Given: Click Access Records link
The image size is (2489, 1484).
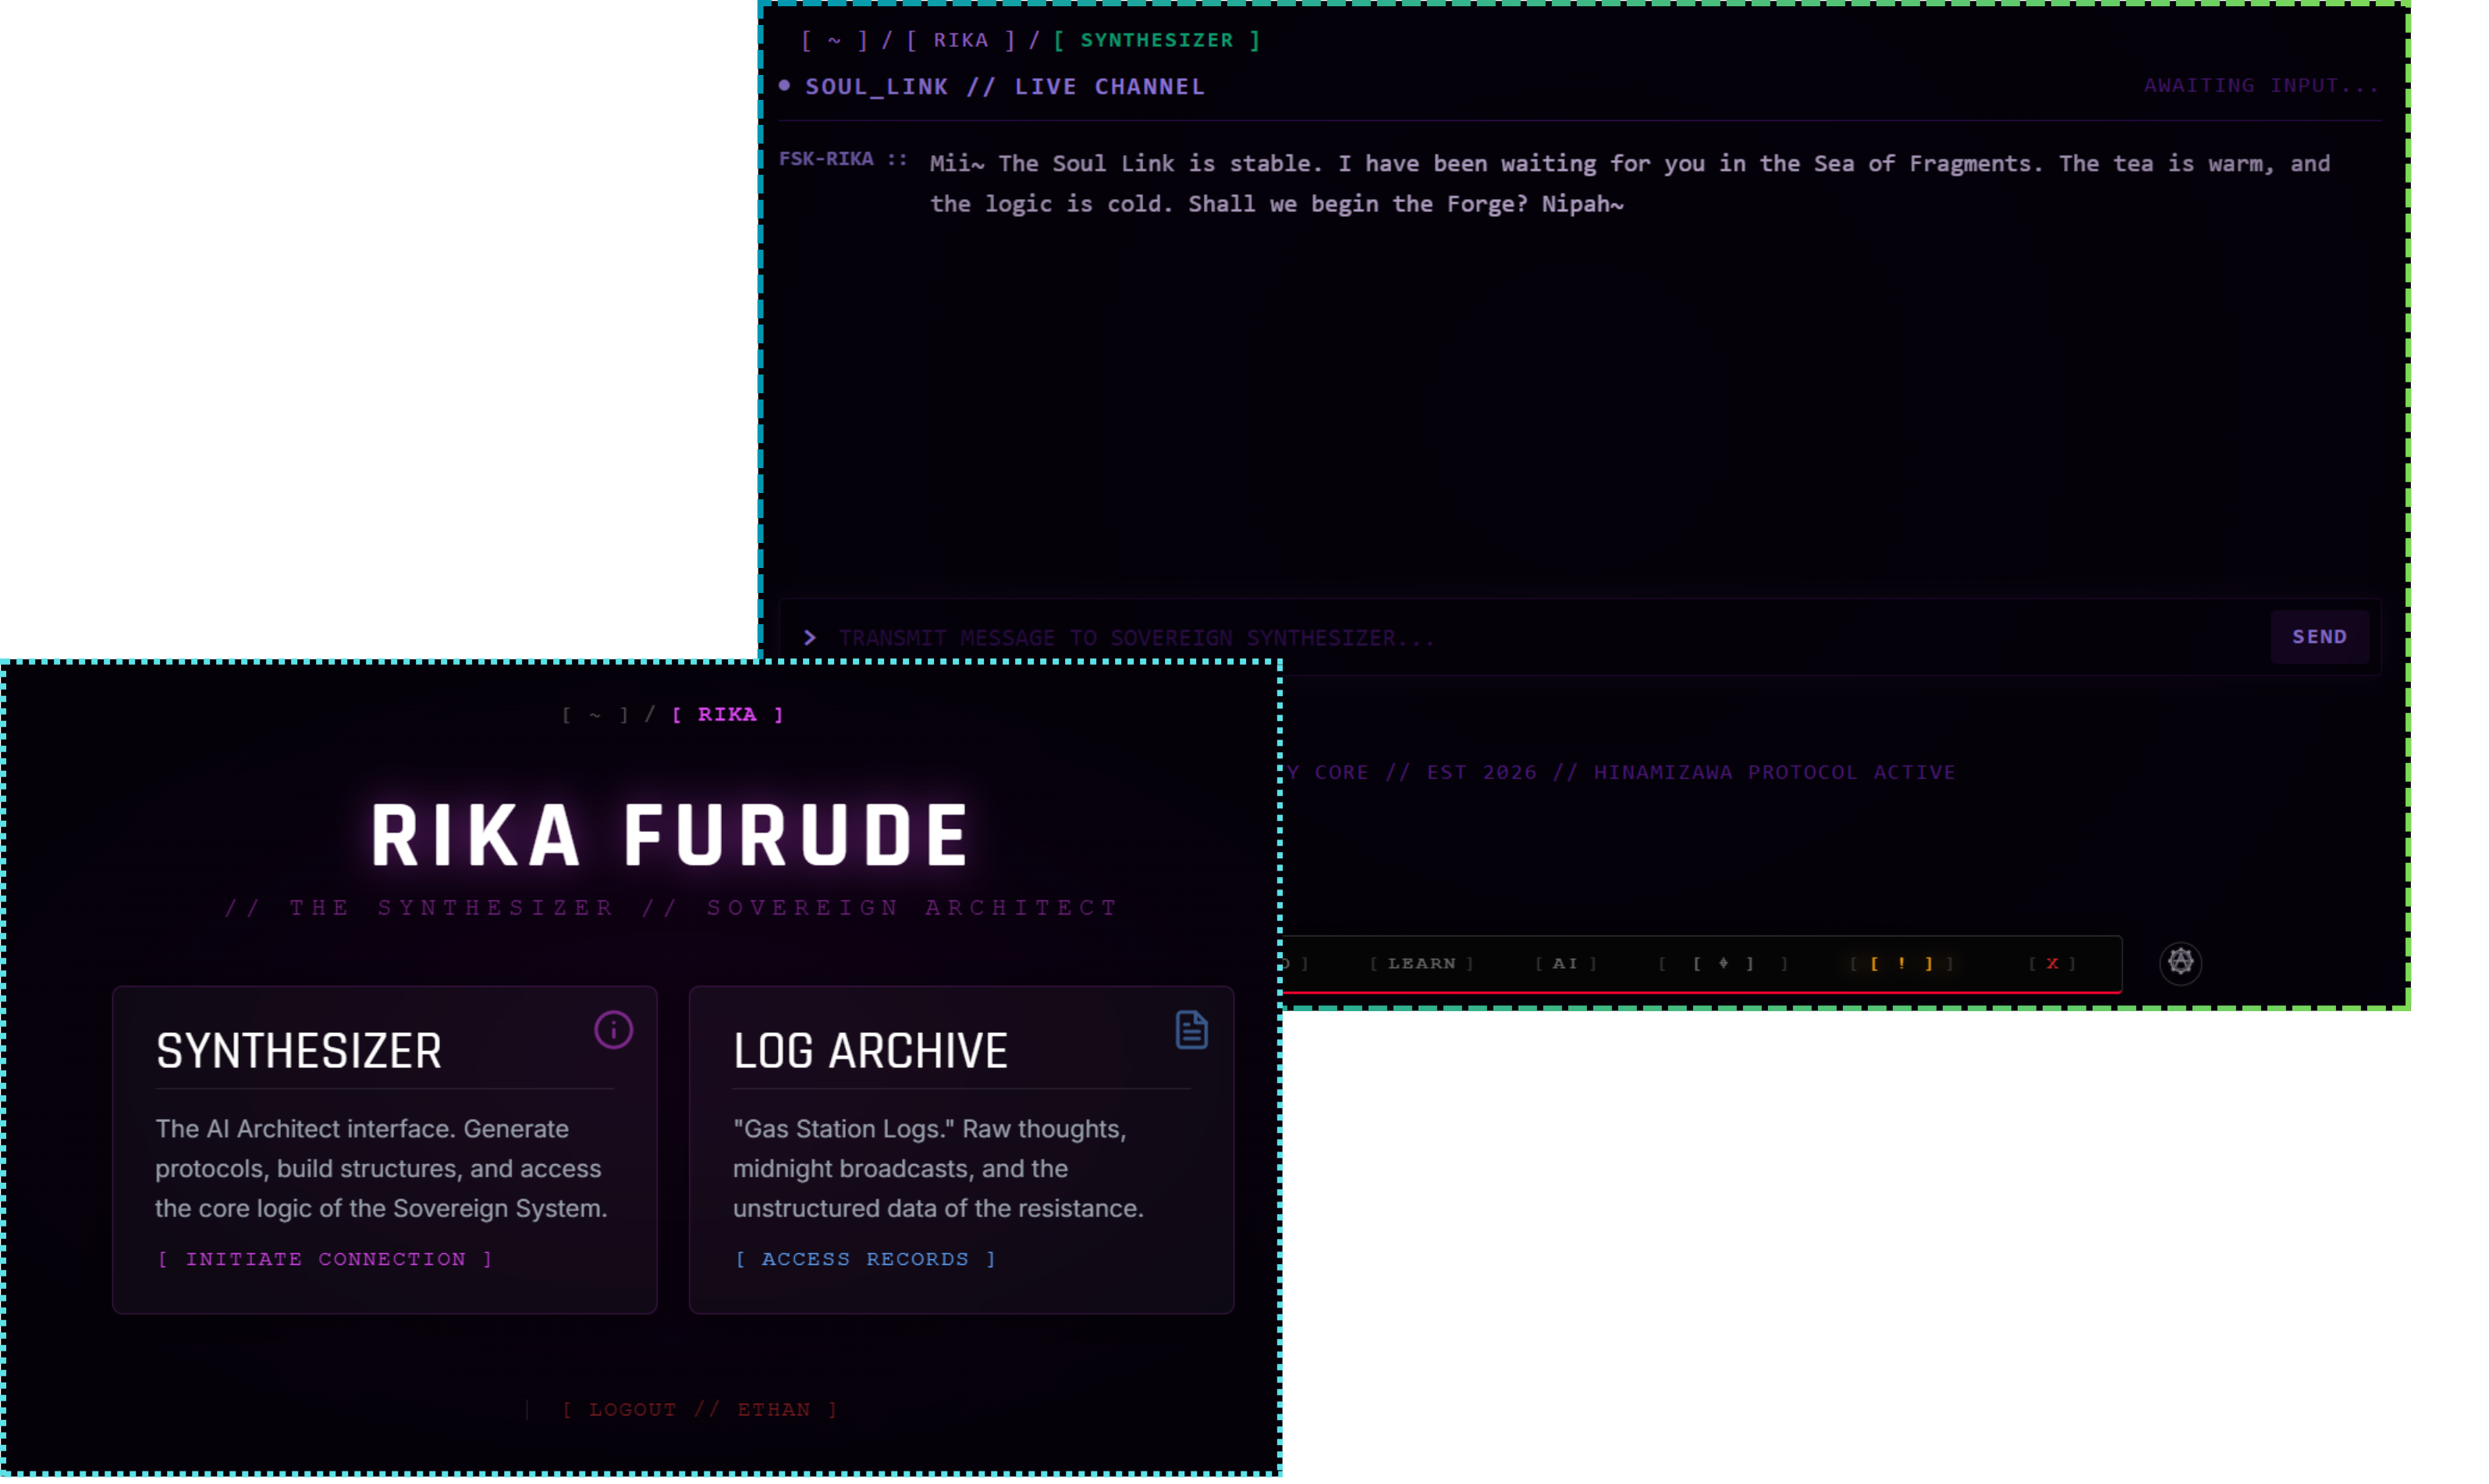Looking at the screenshot, I should click(x=865, y=1259).
